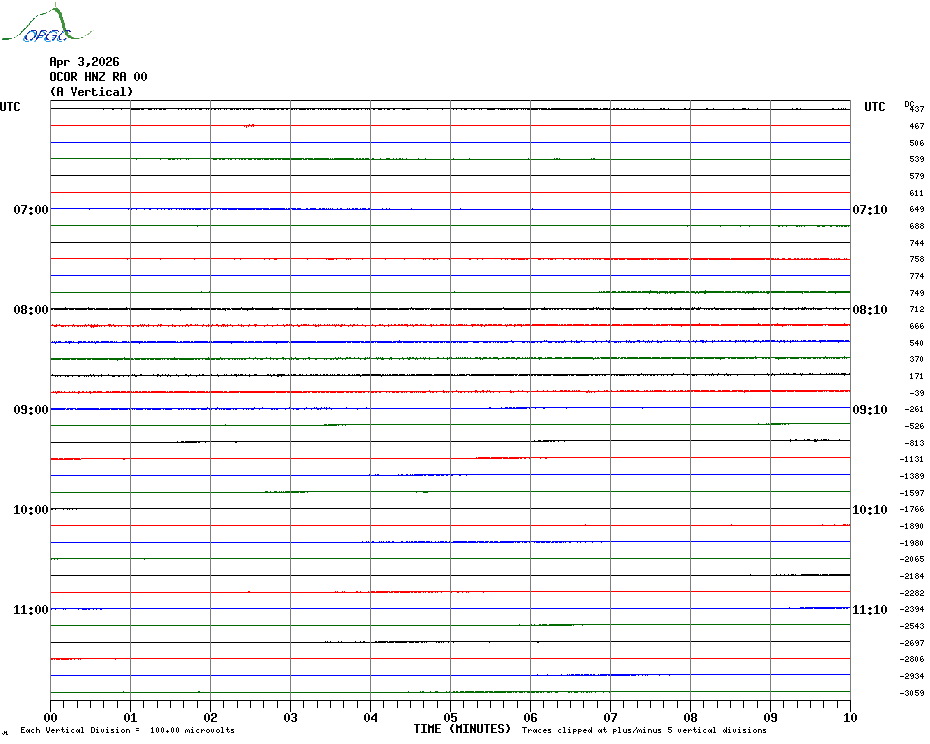Image resolution: width=930 pixels, height=744 pixels.
Task: Click the 07:10 time label on right
Action: 869,210
